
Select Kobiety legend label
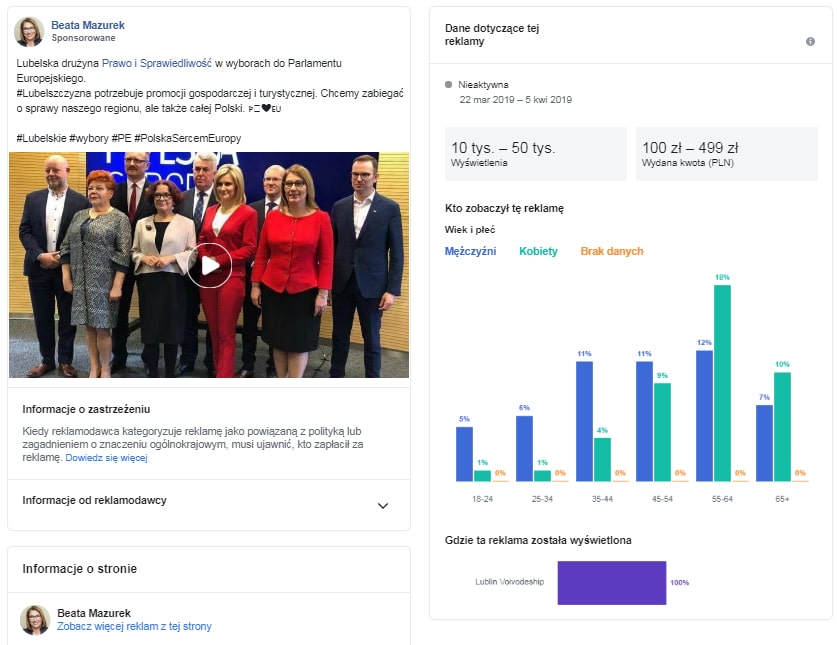click(538, 251)
